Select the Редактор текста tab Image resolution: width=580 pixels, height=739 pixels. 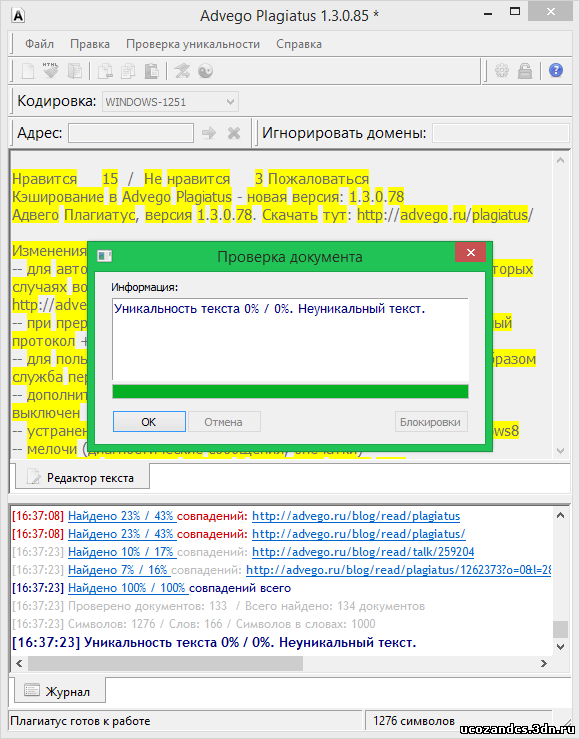[82, 477]
